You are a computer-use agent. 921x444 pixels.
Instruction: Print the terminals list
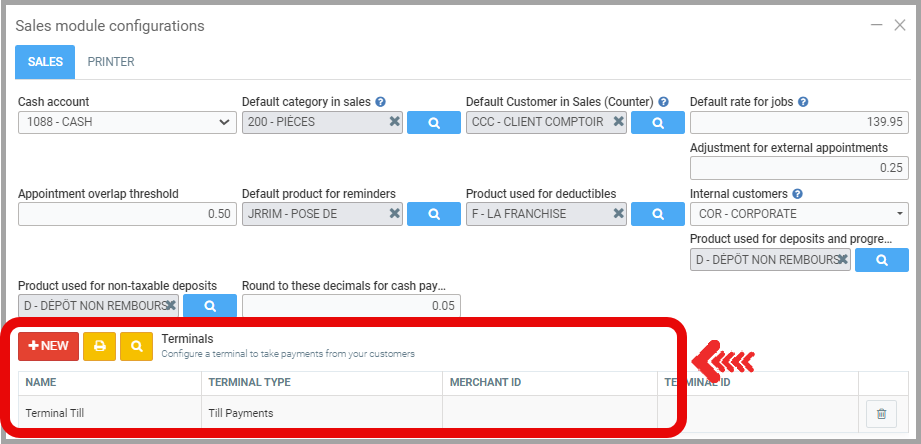tap(99, 346)
